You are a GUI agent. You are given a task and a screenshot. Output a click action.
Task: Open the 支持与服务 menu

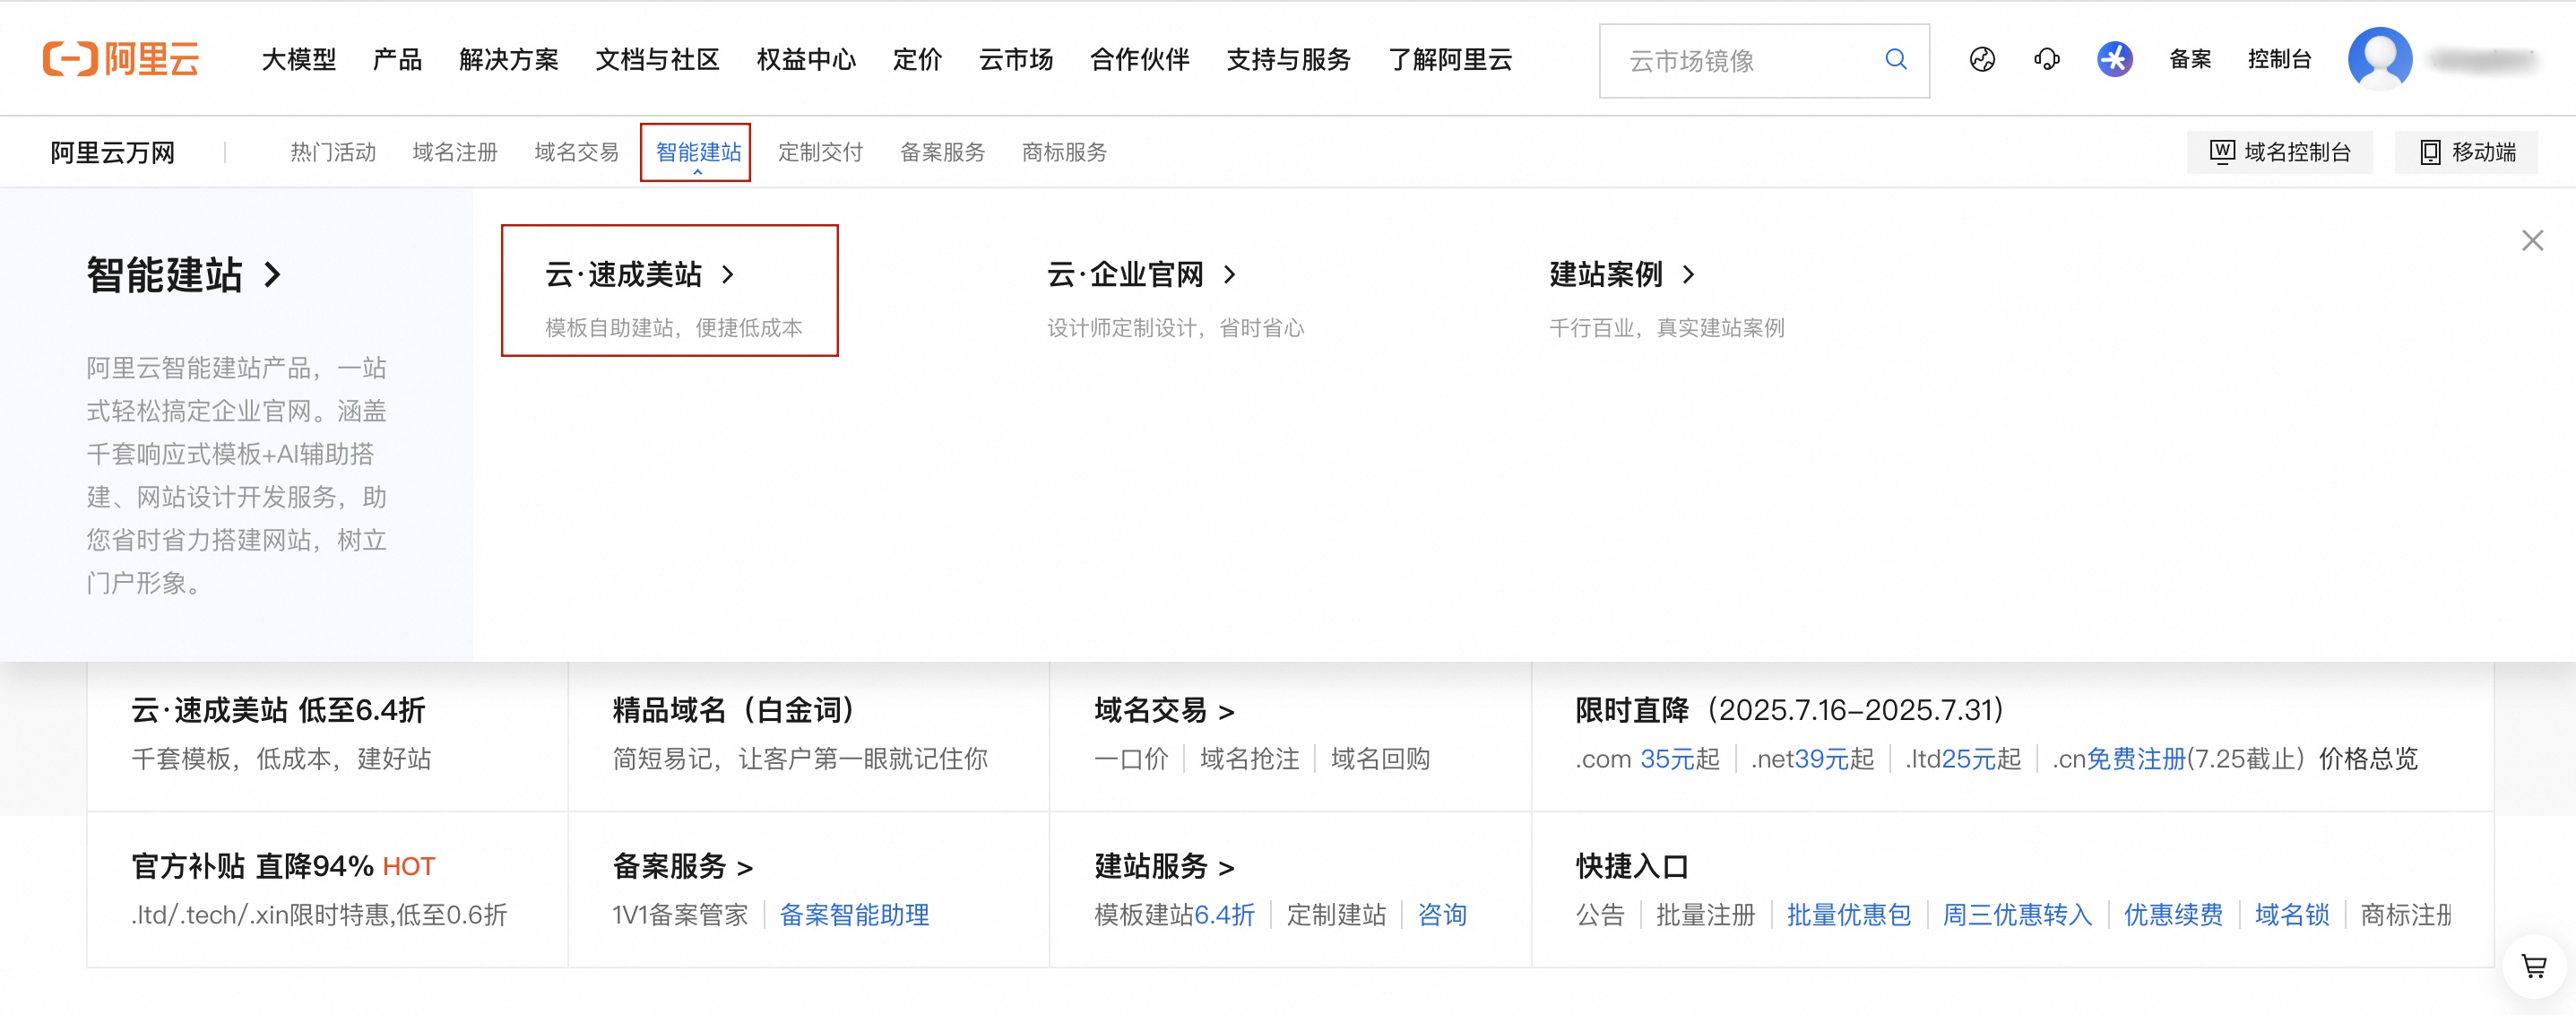pos(1288,60)
